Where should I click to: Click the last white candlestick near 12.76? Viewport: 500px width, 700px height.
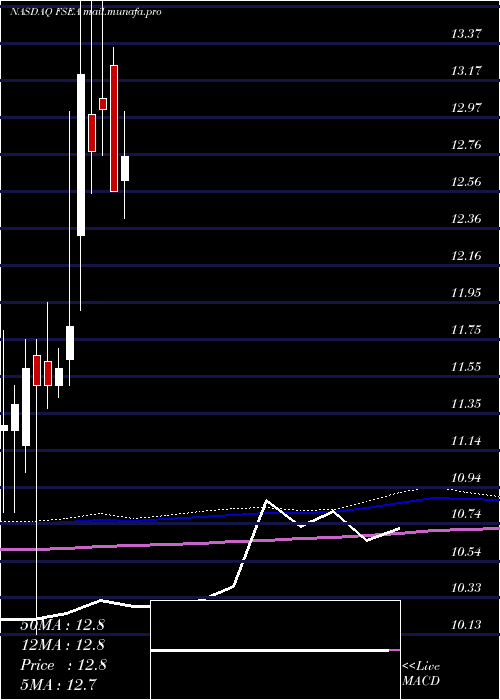tap(125, 168)
